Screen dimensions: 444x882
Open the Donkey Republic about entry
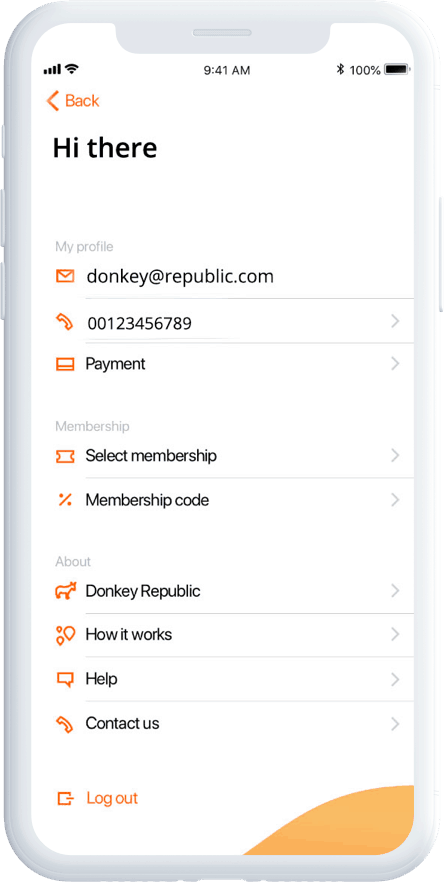[234, 591]
